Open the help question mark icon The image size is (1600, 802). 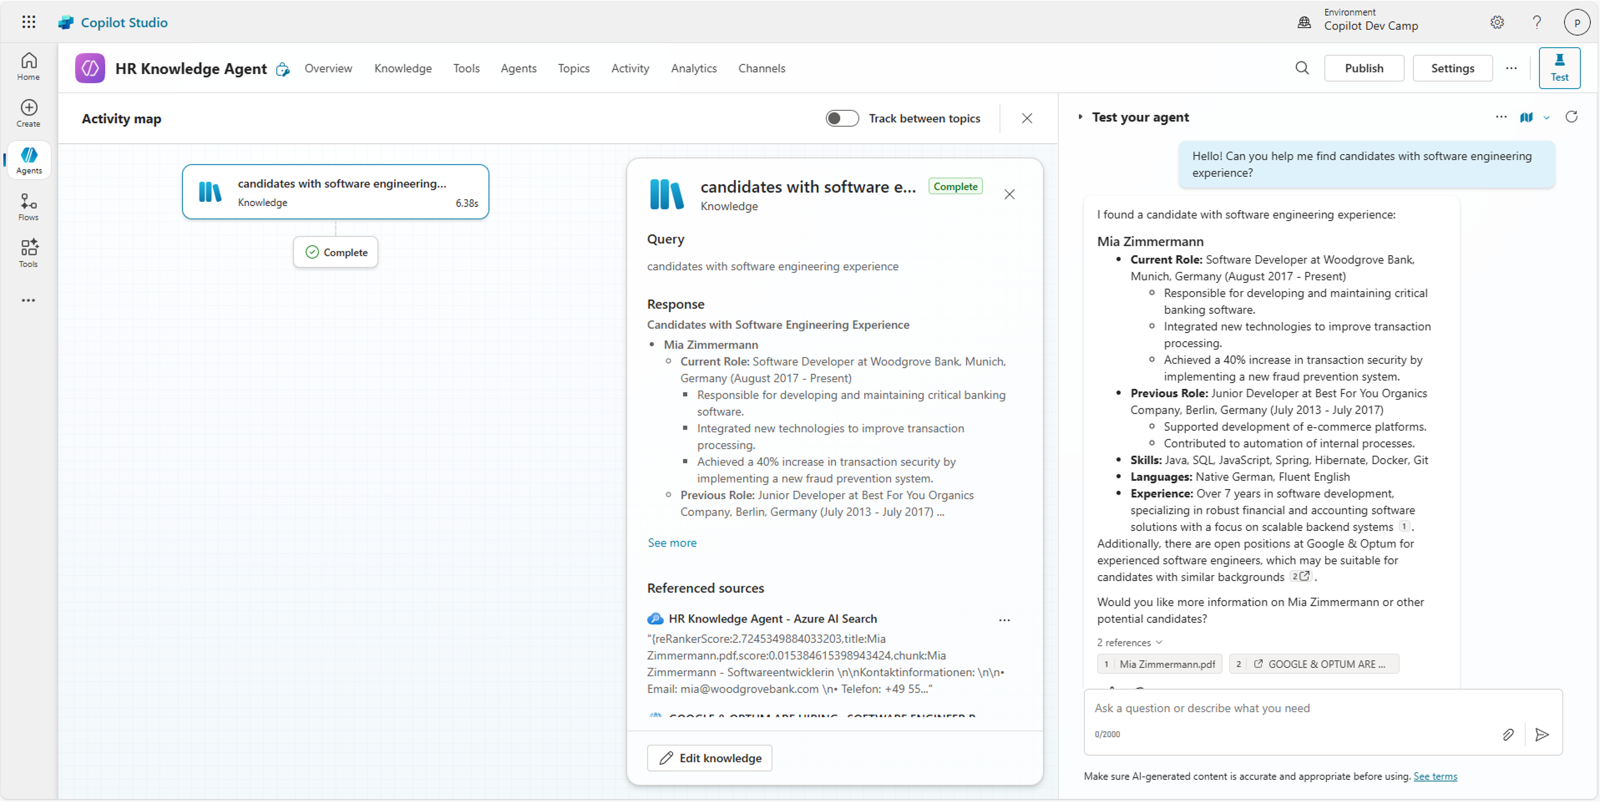click(1537, 22)
